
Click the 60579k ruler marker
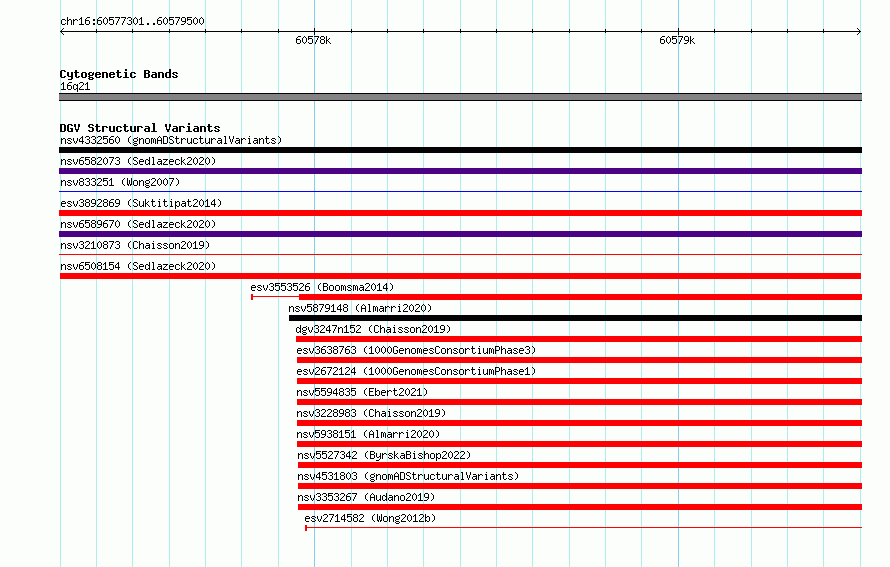(x=677, y=40)
